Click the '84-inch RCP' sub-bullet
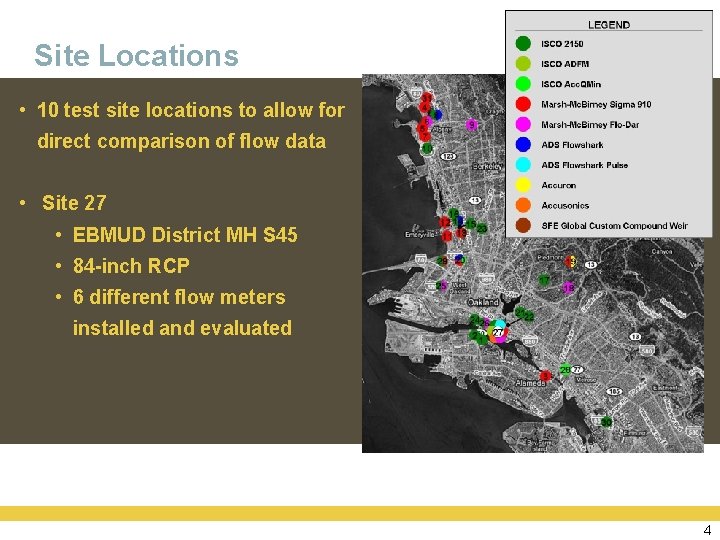The height and width of the screenshot is (540, 720). 131,265
